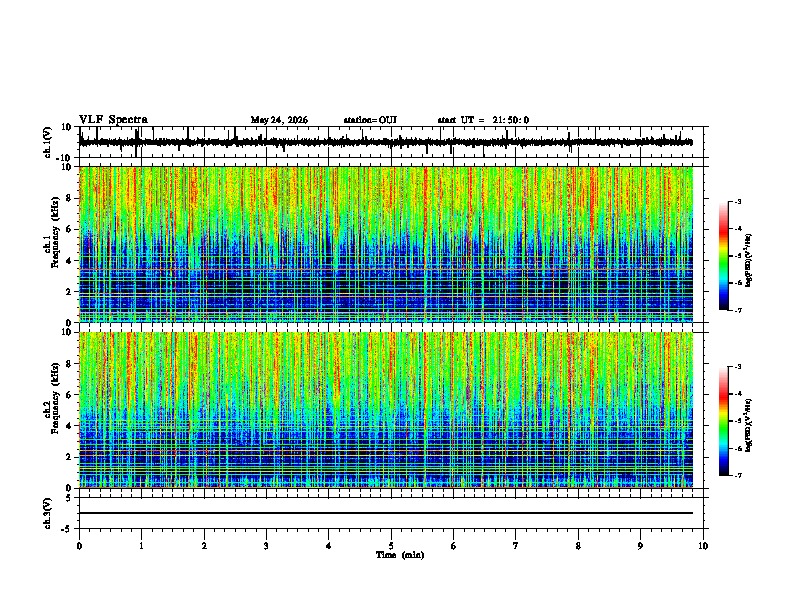Click the 5 minute tick on time axis

coord(391,546)
